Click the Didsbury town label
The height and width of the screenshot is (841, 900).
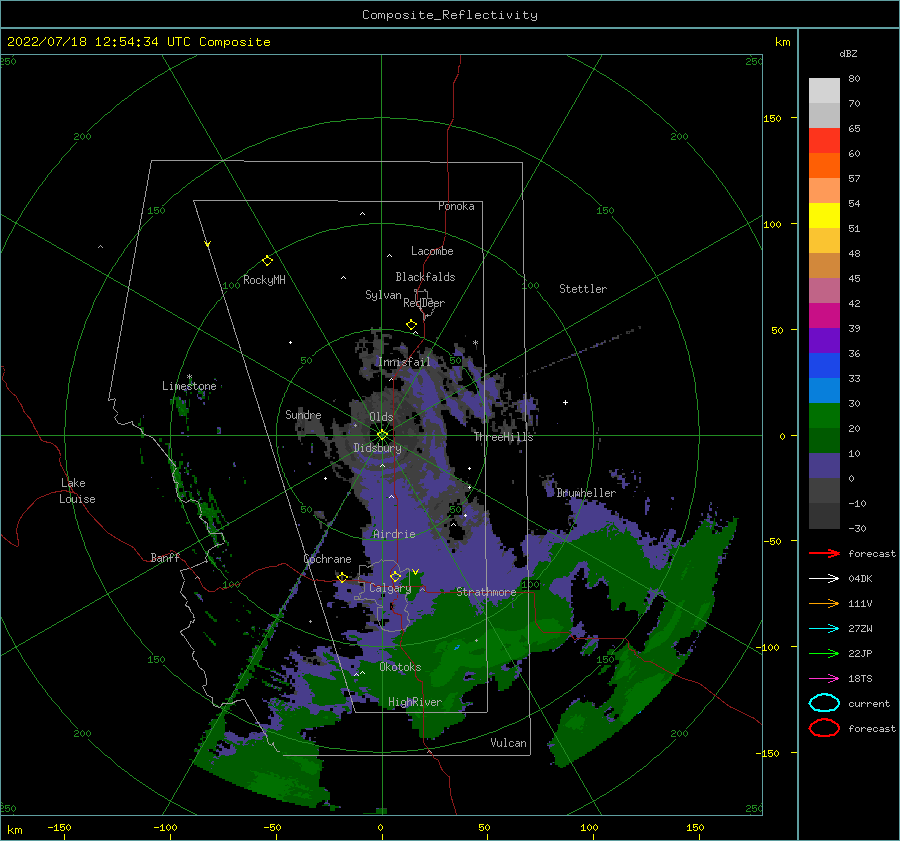click(378, 448)
